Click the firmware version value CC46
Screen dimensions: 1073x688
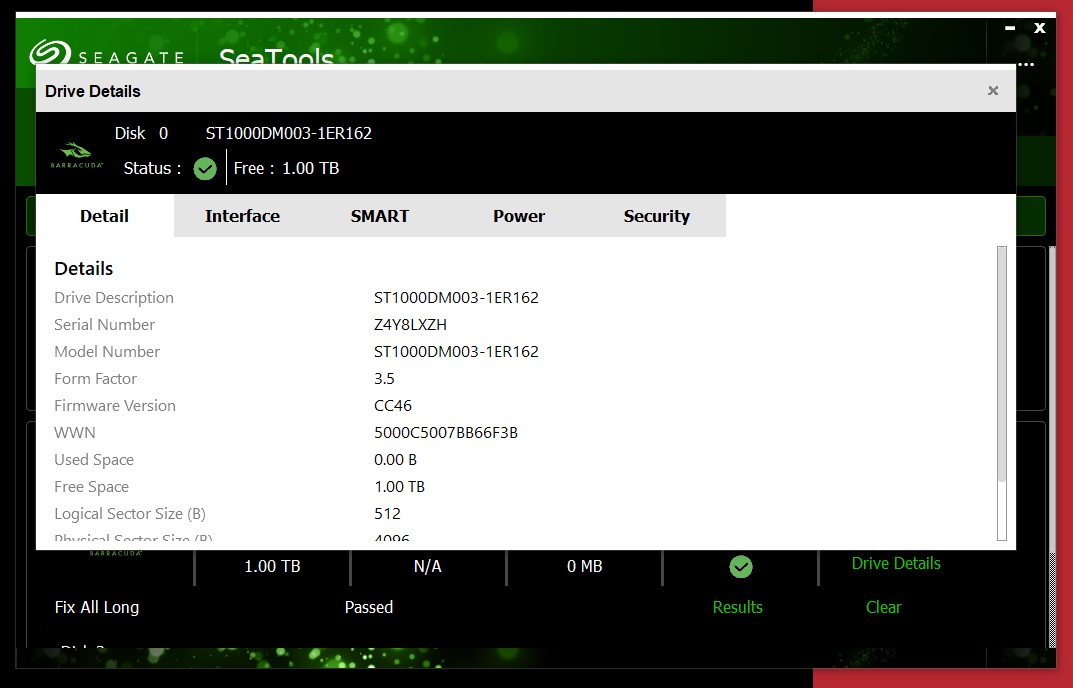click(393, 406)
